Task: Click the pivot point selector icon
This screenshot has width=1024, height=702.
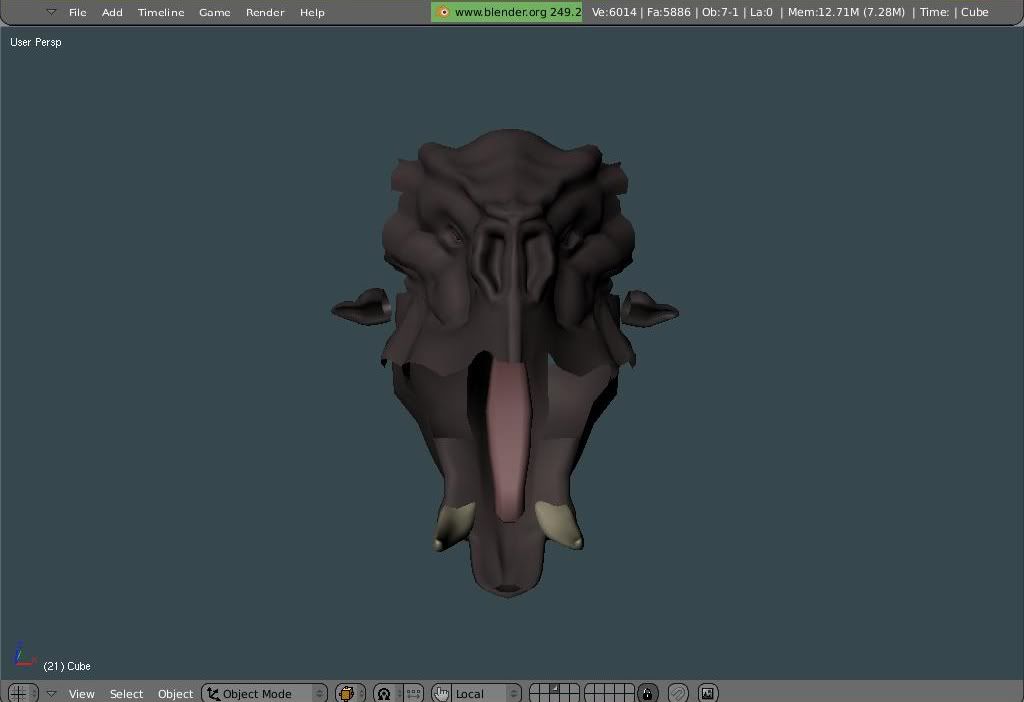Action: click(384, 693)
